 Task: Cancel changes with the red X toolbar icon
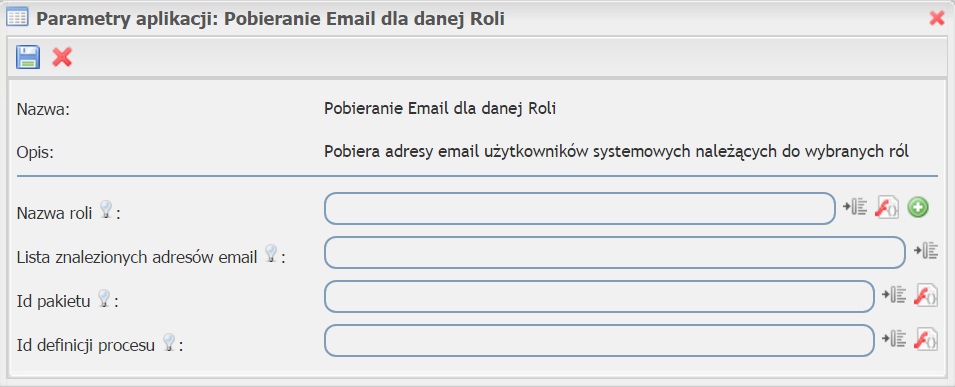62,57
